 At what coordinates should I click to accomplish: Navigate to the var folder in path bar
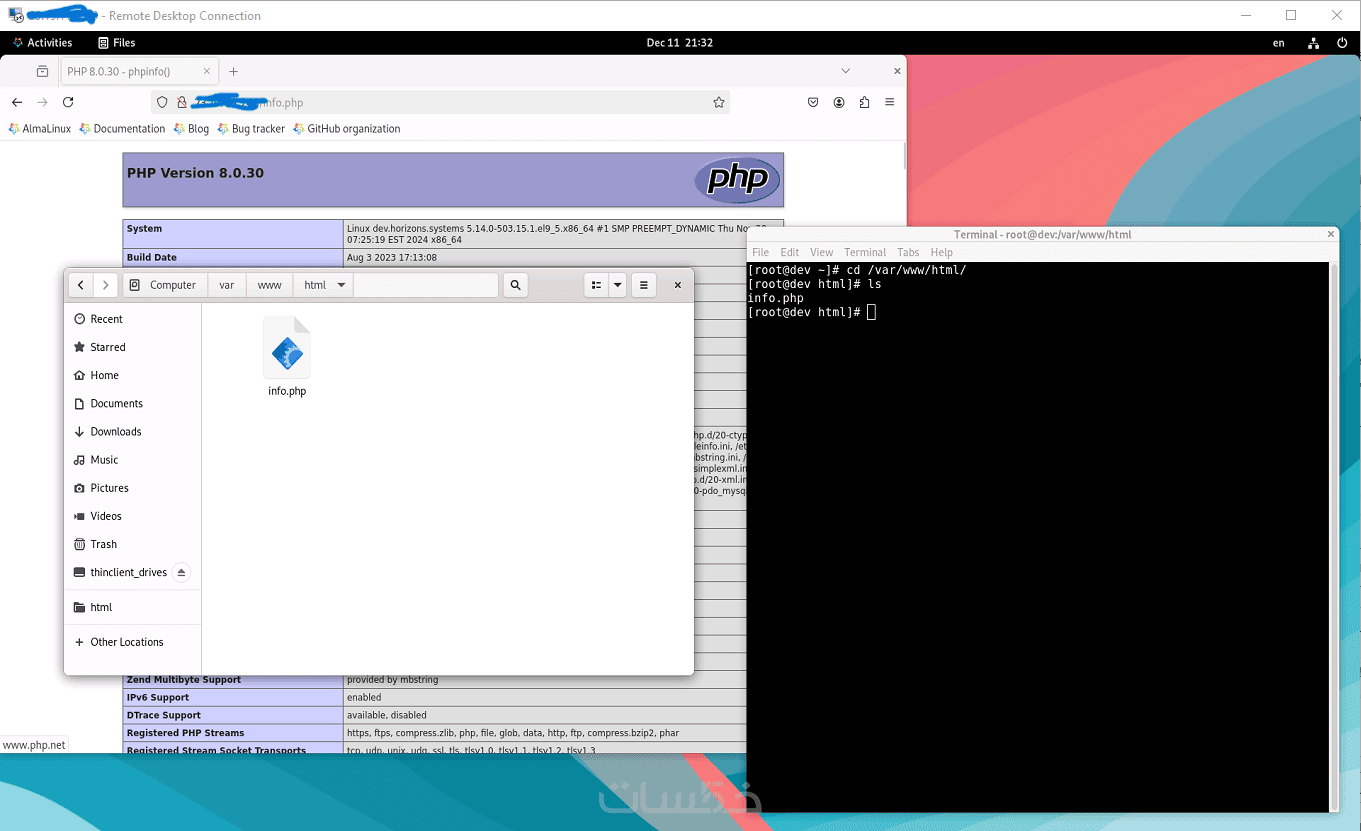pyautogui.click(x=227, y=285)
